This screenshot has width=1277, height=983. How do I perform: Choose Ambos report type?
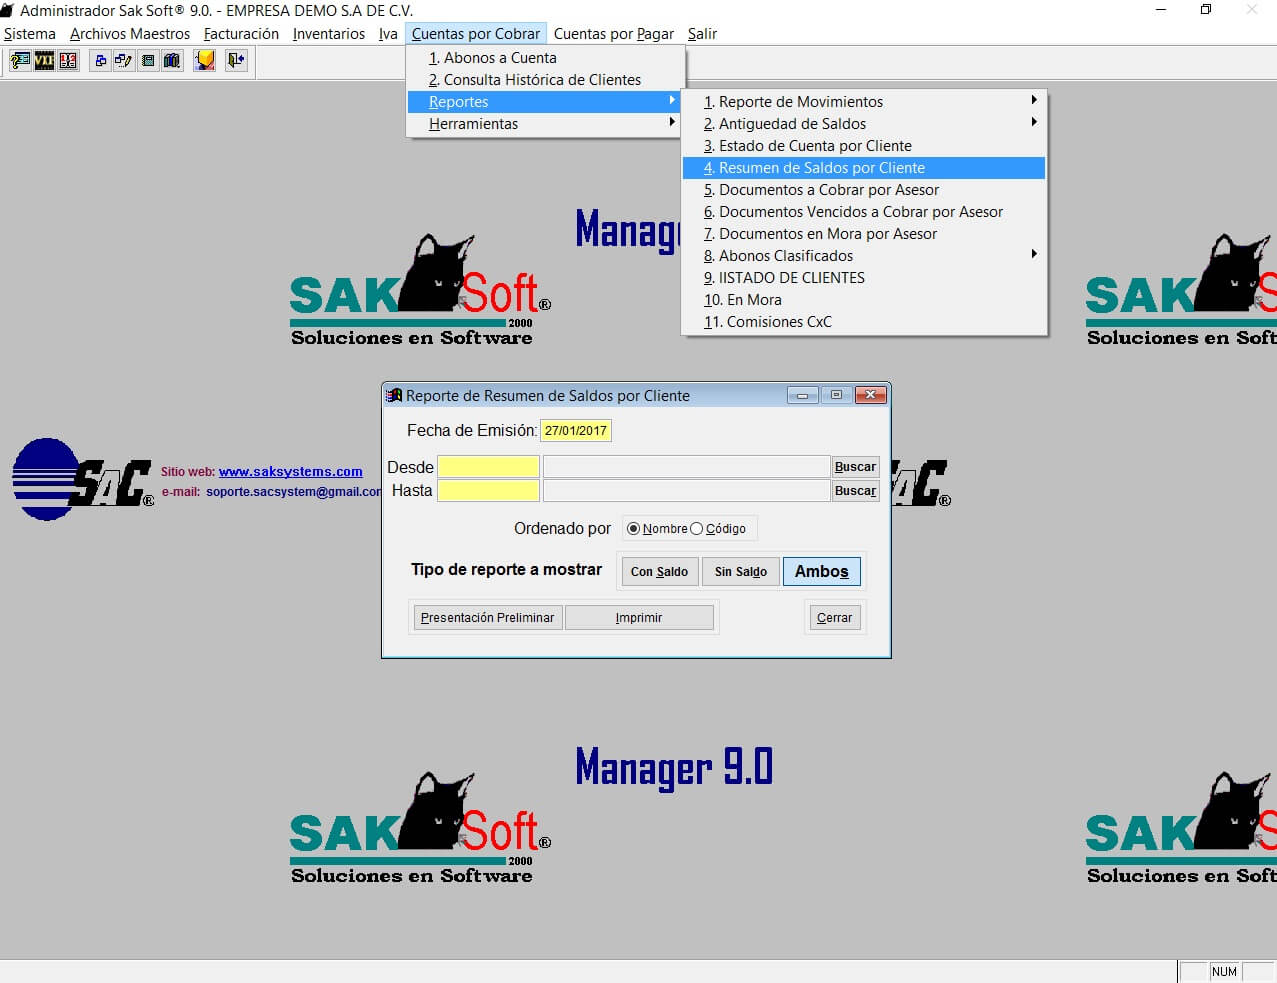coord(822,572)
